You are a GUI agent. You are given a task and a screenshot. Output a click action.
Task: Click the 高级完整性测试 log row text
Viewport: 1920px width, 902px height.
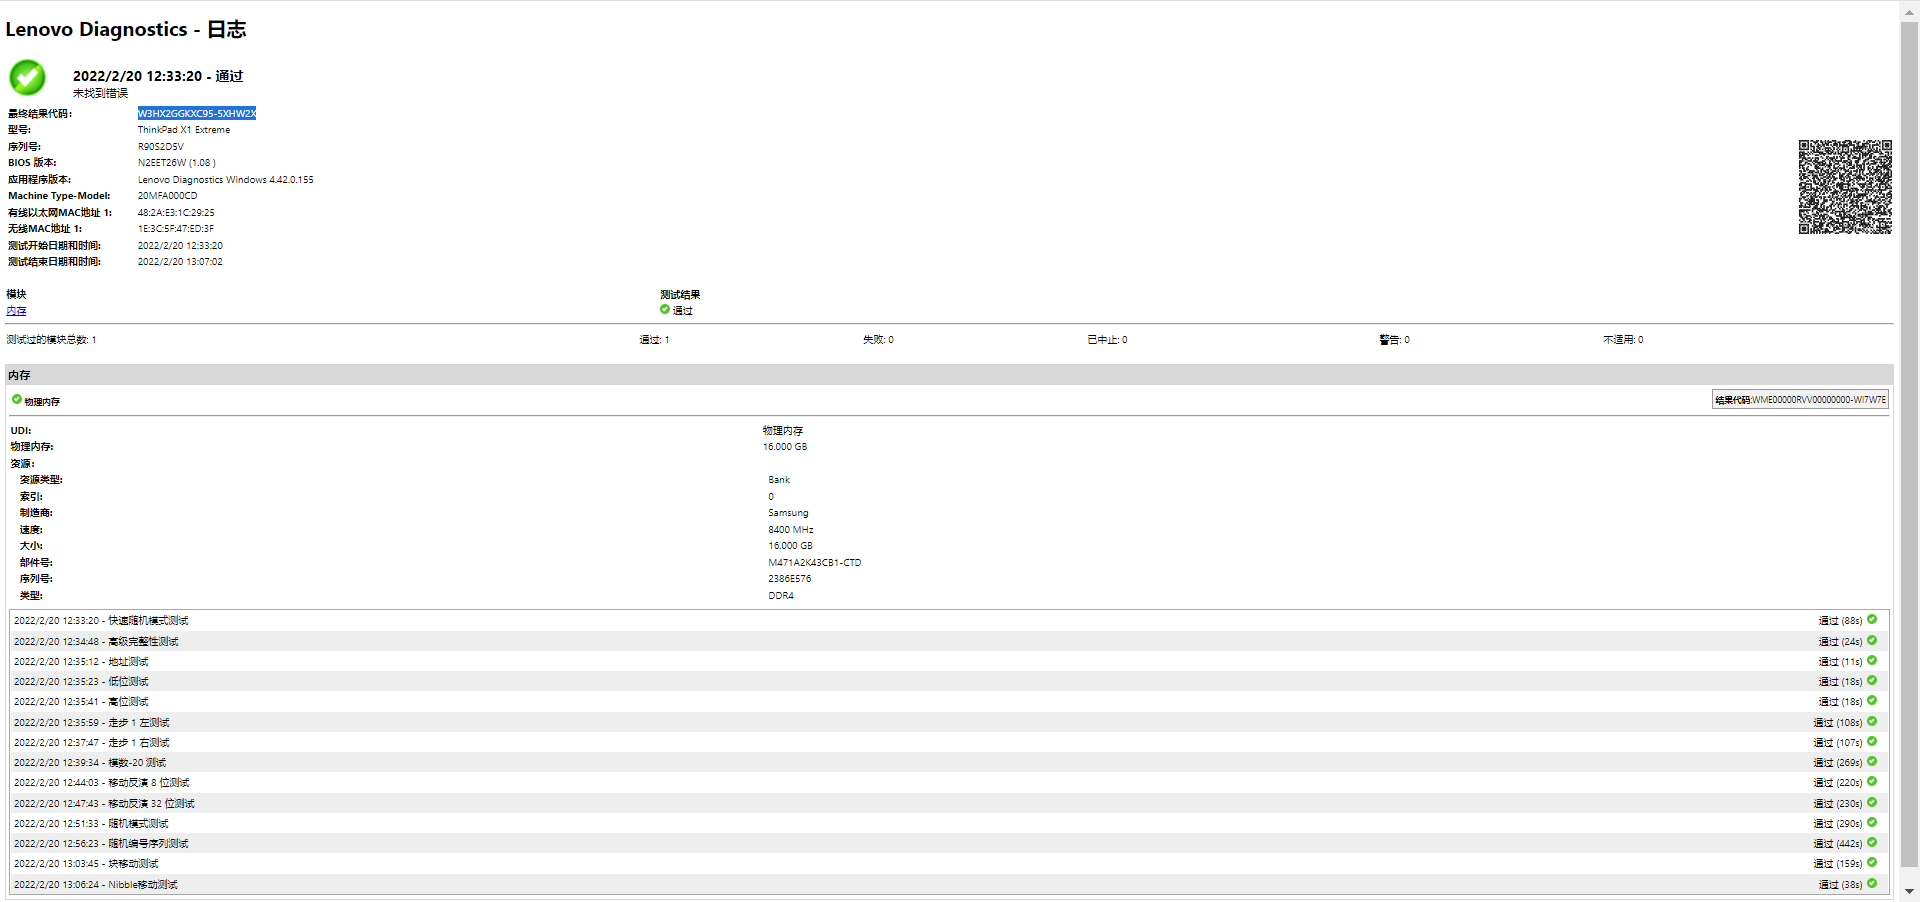[96, 642]
